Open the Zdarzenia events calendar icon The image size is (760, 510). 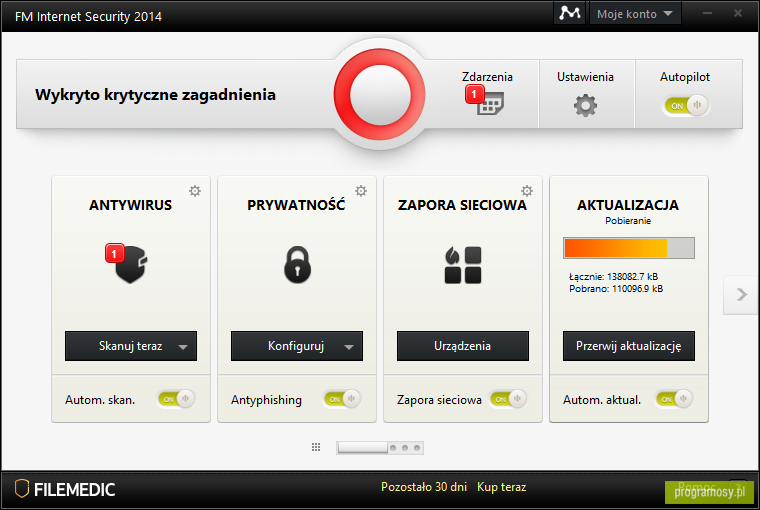pyautogui.click(x=490, y=103)
